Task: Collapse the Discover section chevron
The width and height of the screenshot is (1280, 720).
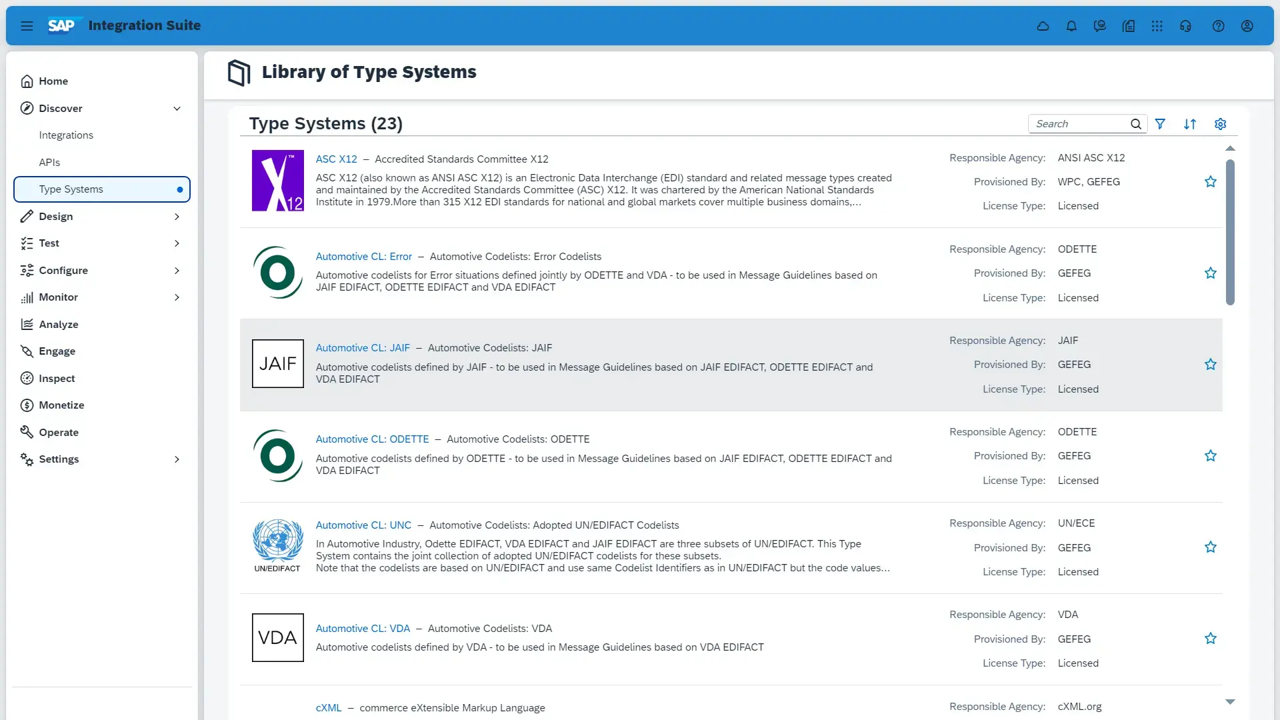Action: [x=177, y=108]
